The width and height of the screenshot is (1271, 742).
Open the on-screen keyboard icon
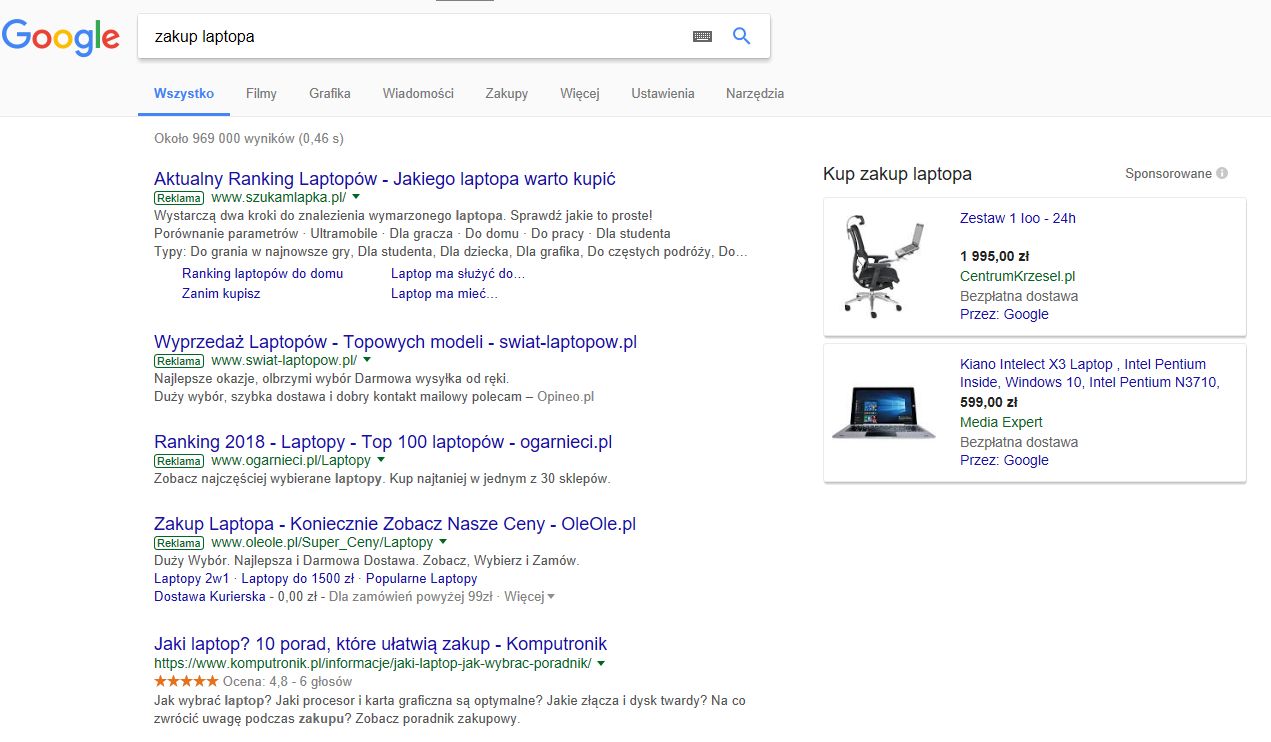[702, 36]
